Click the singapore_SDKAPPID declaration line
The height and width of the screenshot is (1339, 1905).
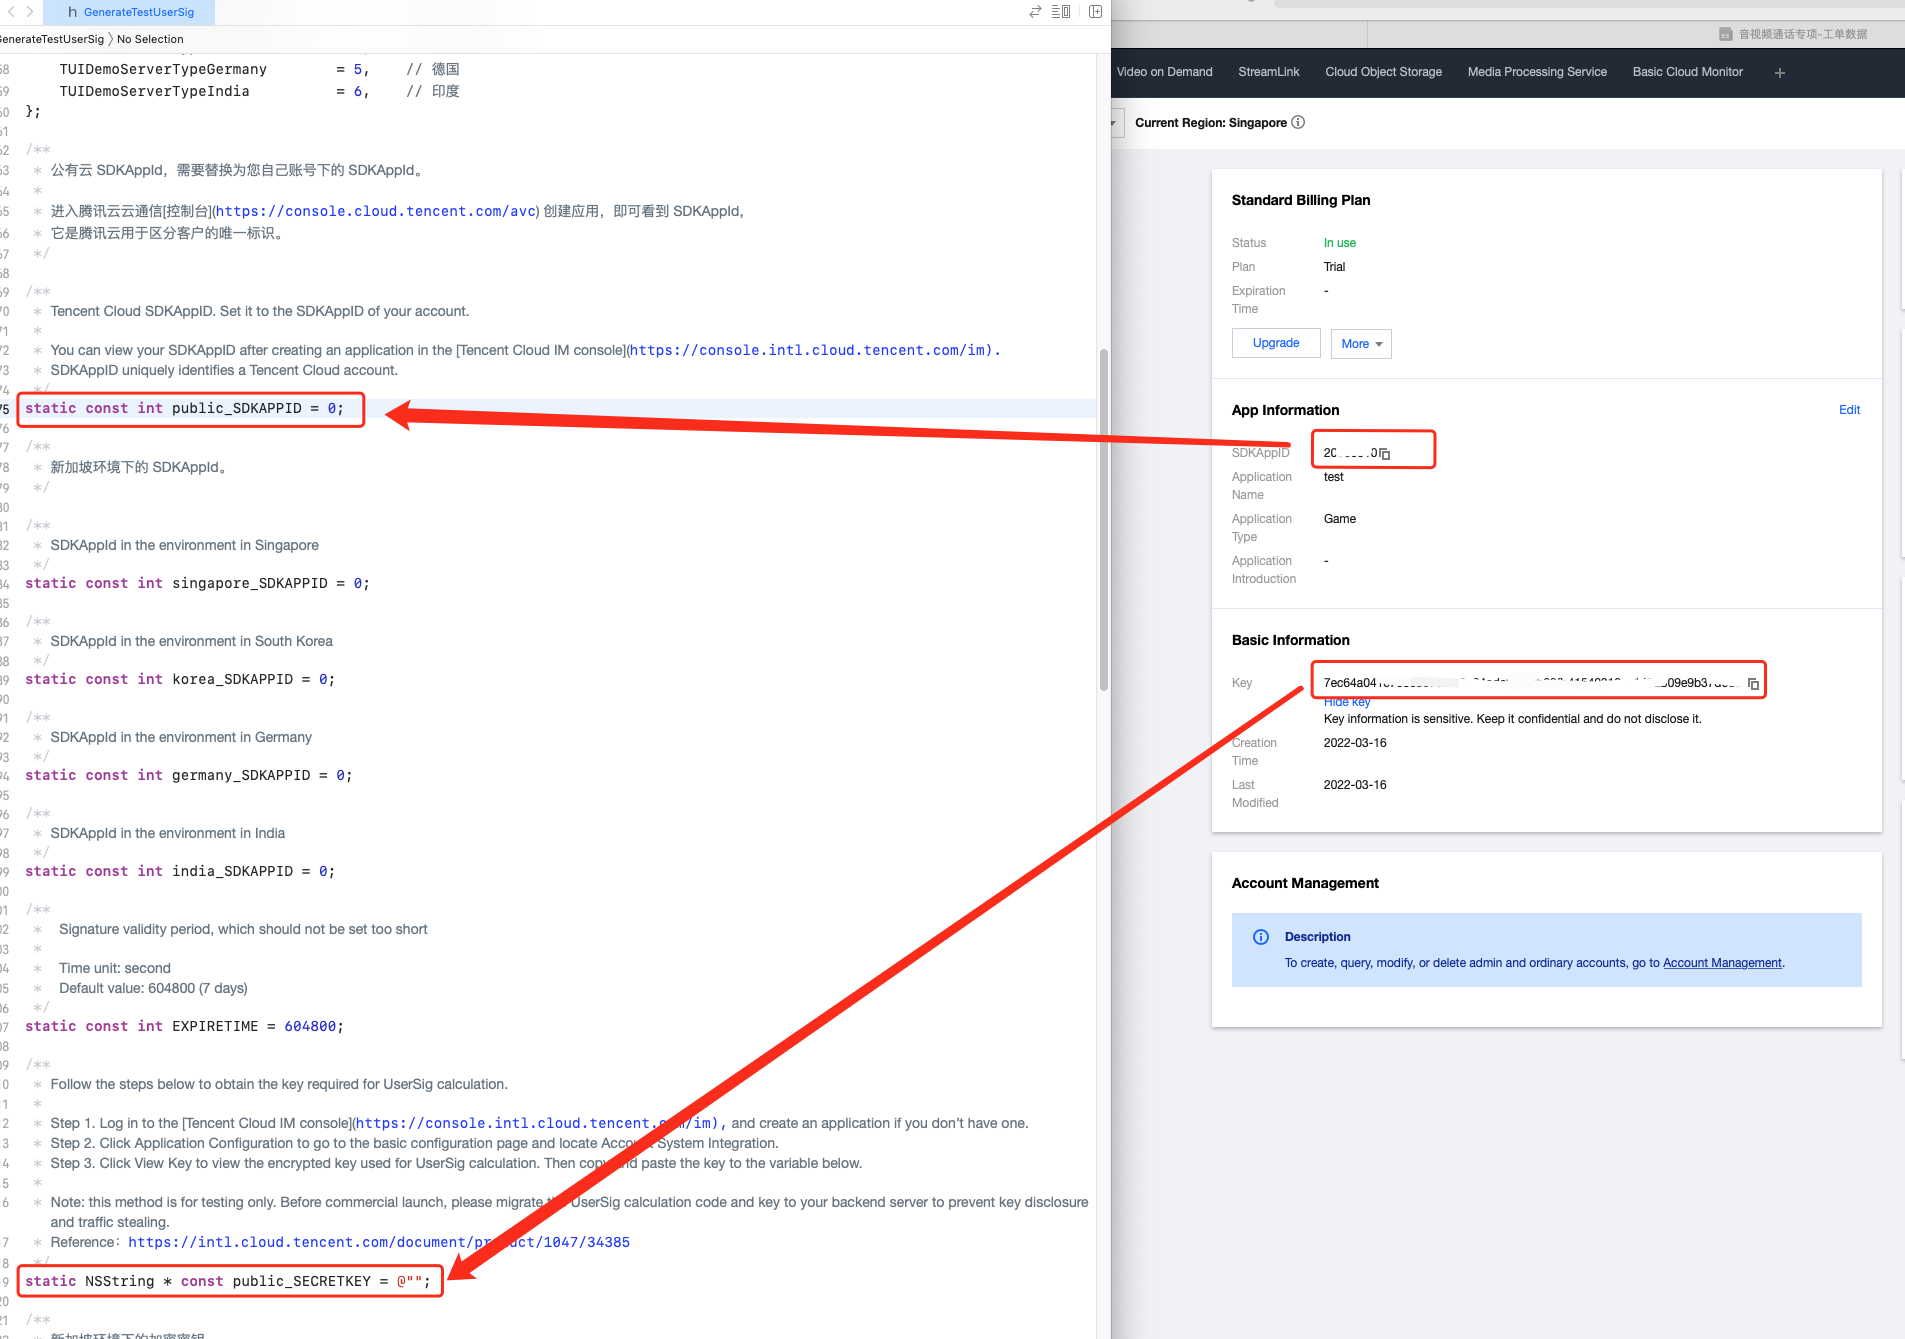[x=198, y=583]
